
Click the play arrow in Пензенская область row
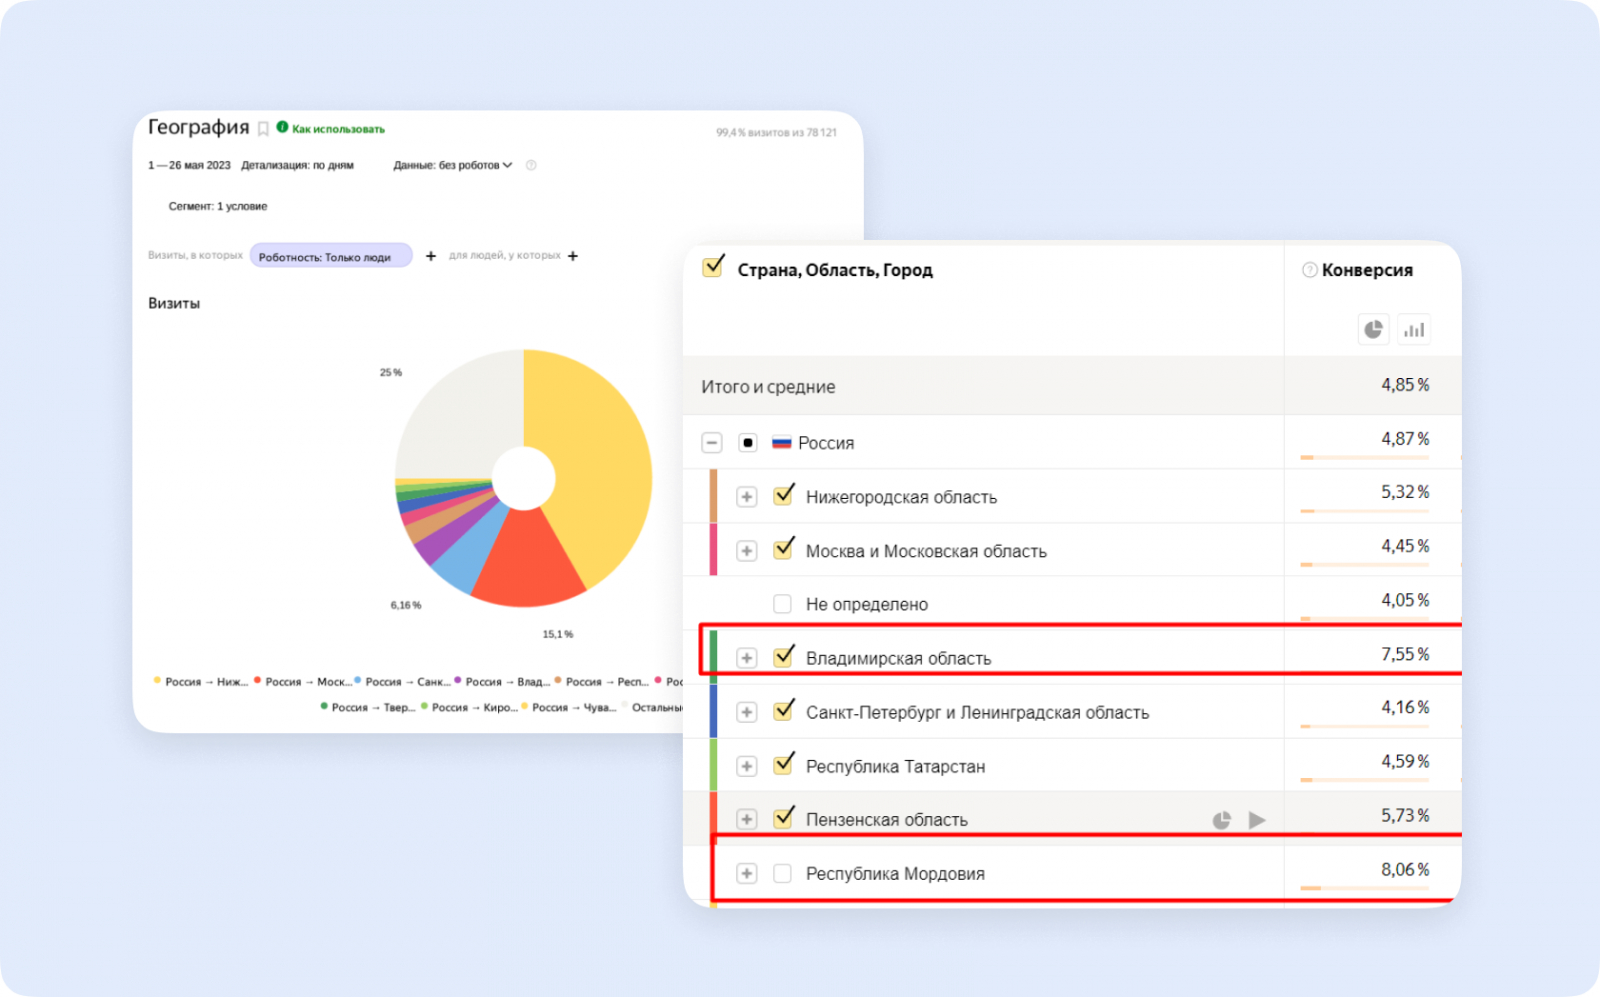[1257, 820]
